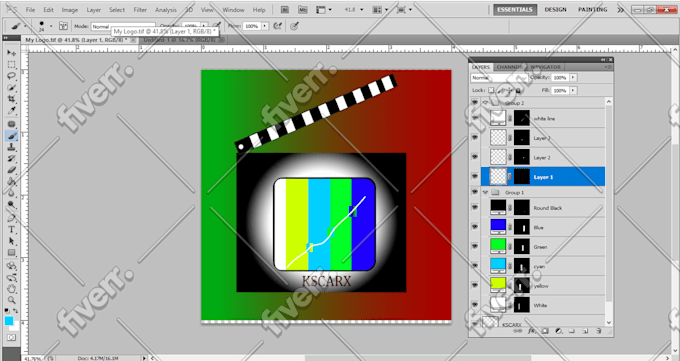
Task: Select the Blue layer color thumbnail
Action: (x=498, y=226)
